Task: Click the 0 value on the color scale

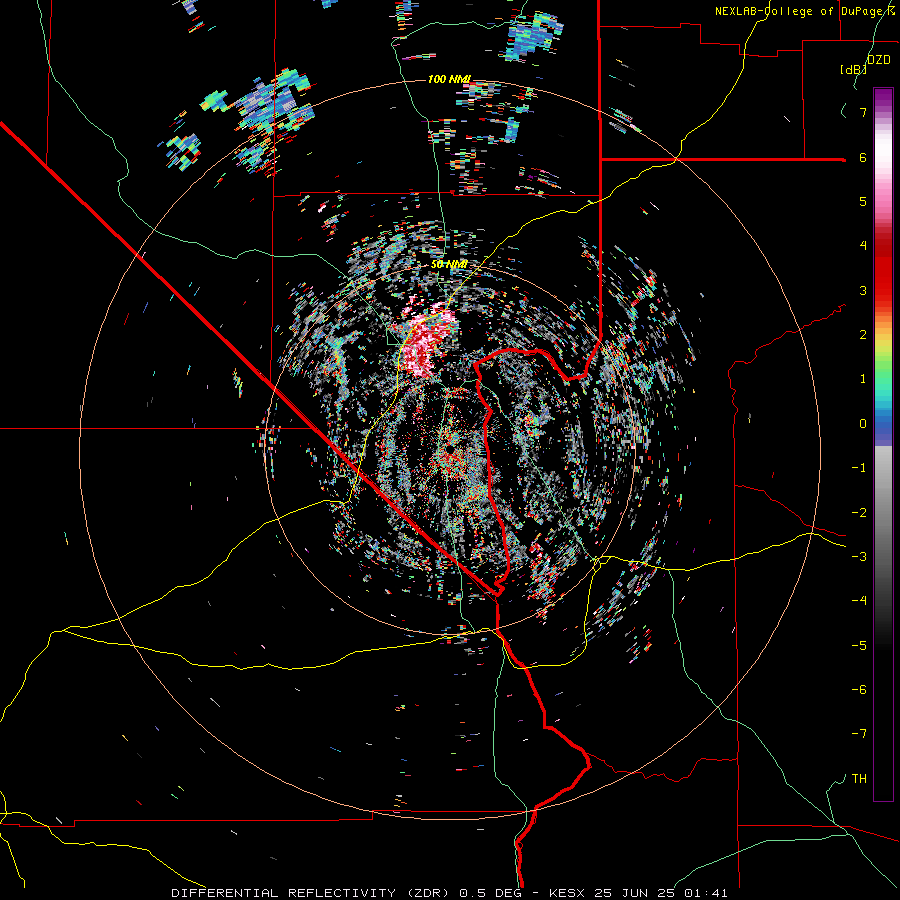Action: [863, 423]
